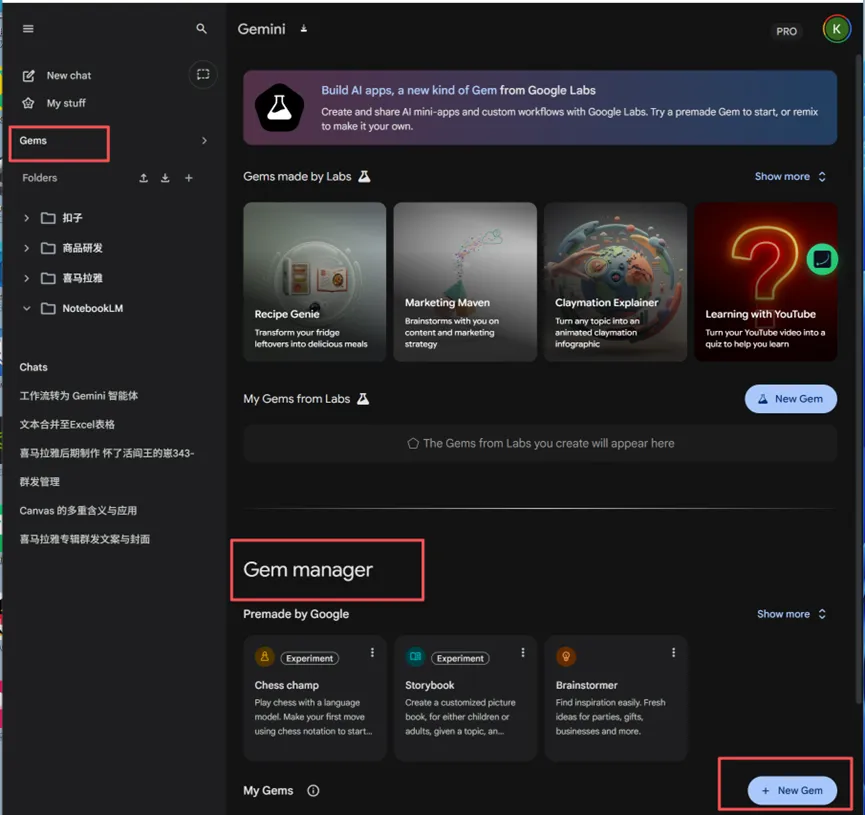Click the search magnifier icon
The width and height of the screenshot is (865, 815).
pyautogui.click(x=201, y=29)
